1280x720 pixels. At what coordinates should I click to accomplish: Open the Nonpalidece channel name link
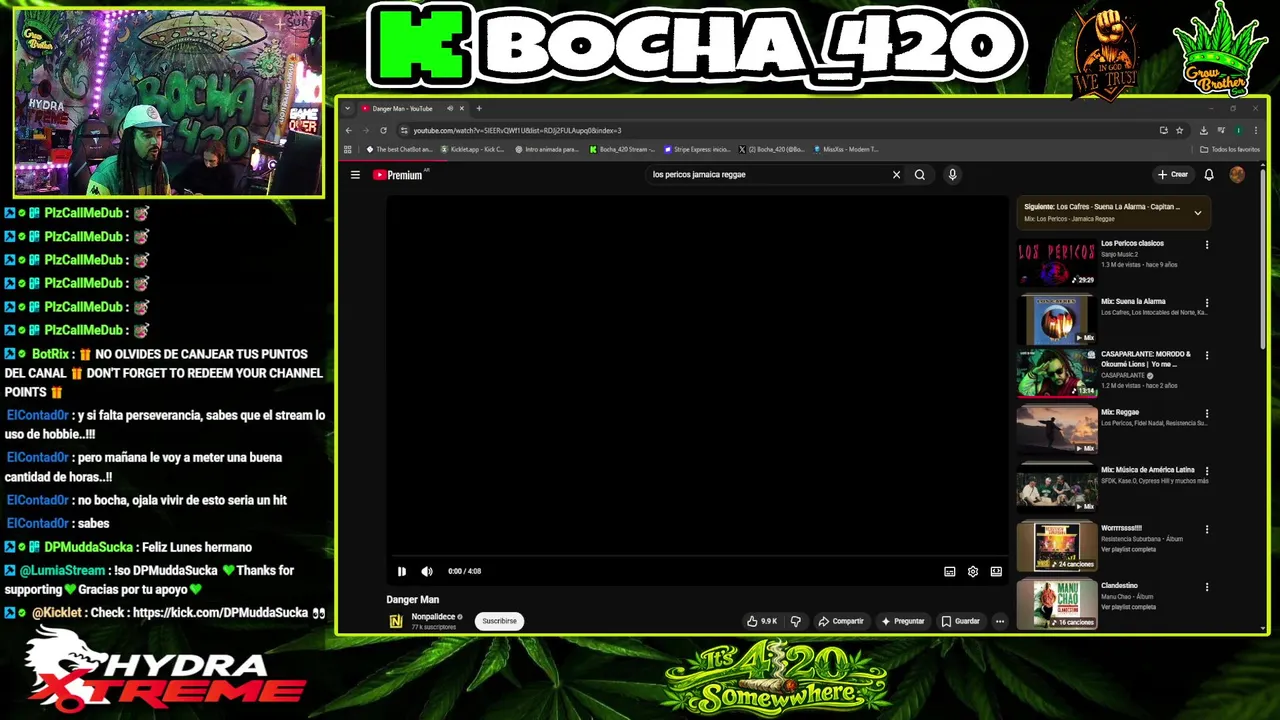[433, 617]
